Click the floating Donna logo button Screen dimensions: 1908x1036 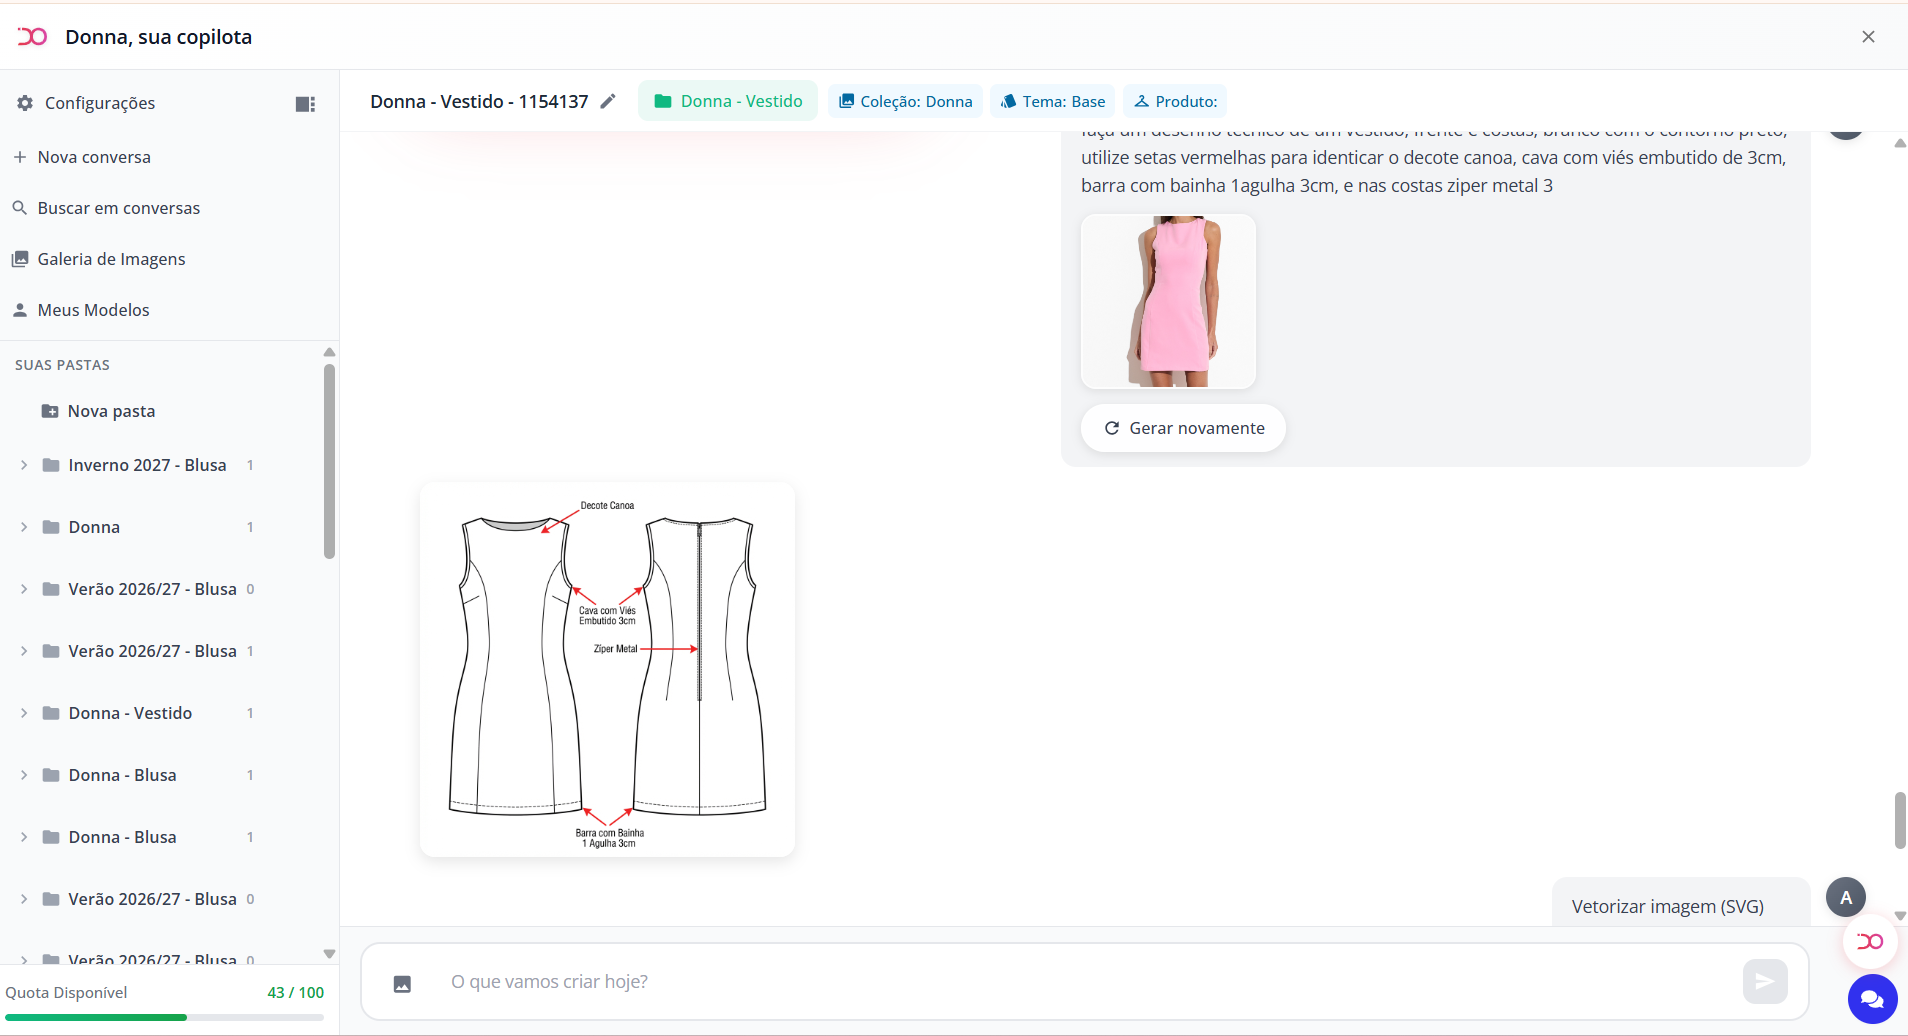(x=1870, y=941)
